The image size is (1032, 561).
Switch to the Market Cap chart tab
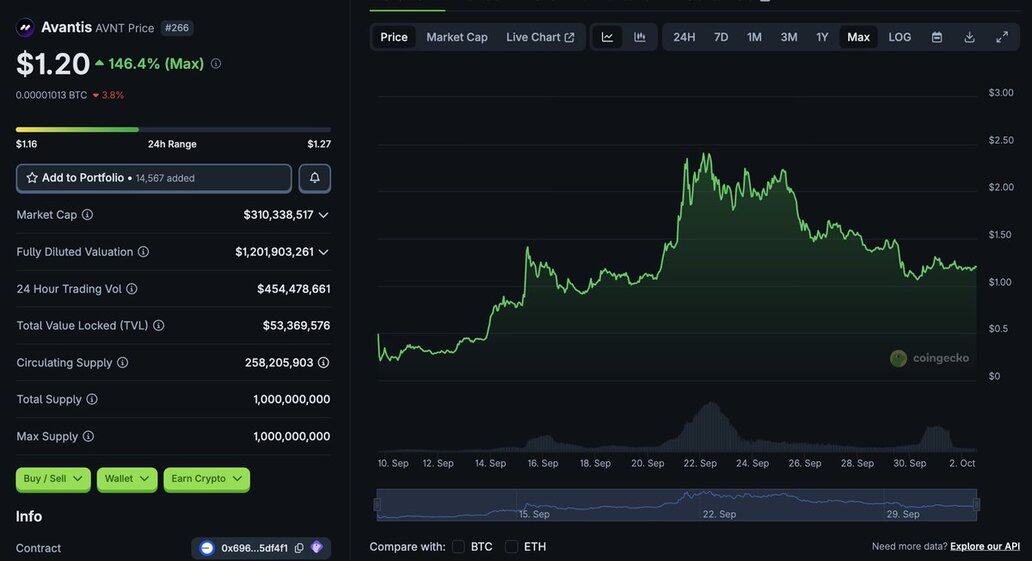[457, 37]
